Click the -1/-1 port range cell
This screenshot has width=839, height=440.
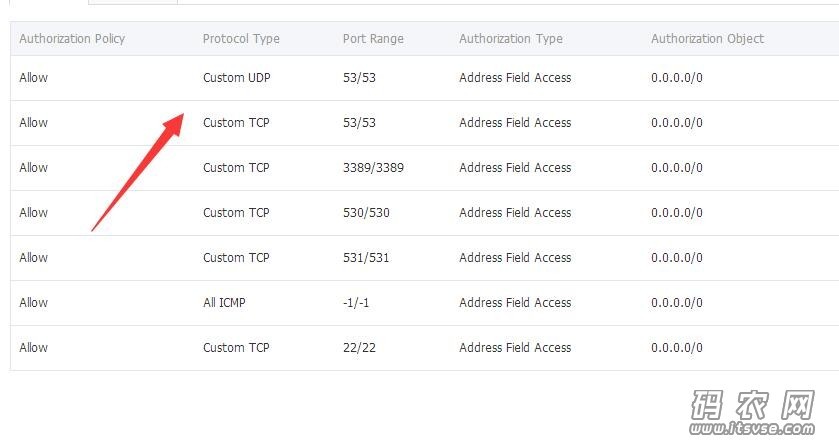pyautogui.click(x=356, y=302)
